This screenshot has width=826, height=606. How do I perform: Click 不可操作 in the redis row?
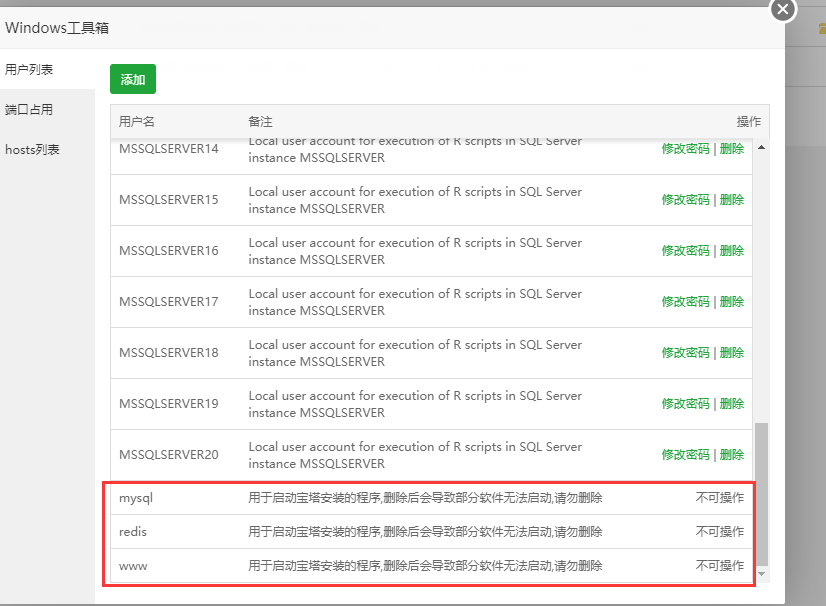coord(720,532)
